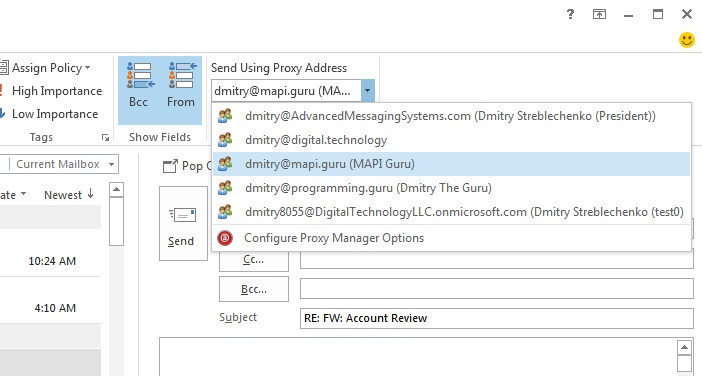Choose dmitry@programming.guru (Dmitry The Guru)

[451, 188]
